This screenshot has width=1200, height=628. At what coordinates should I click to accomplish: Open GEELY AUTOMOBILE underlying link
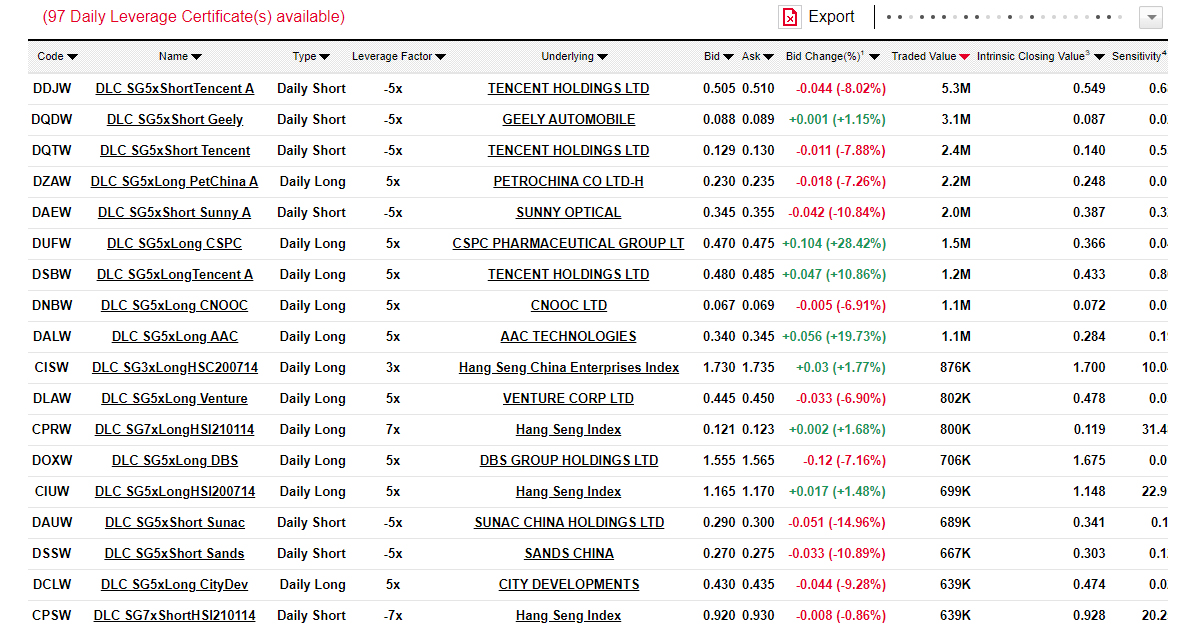tap(569, 120)
